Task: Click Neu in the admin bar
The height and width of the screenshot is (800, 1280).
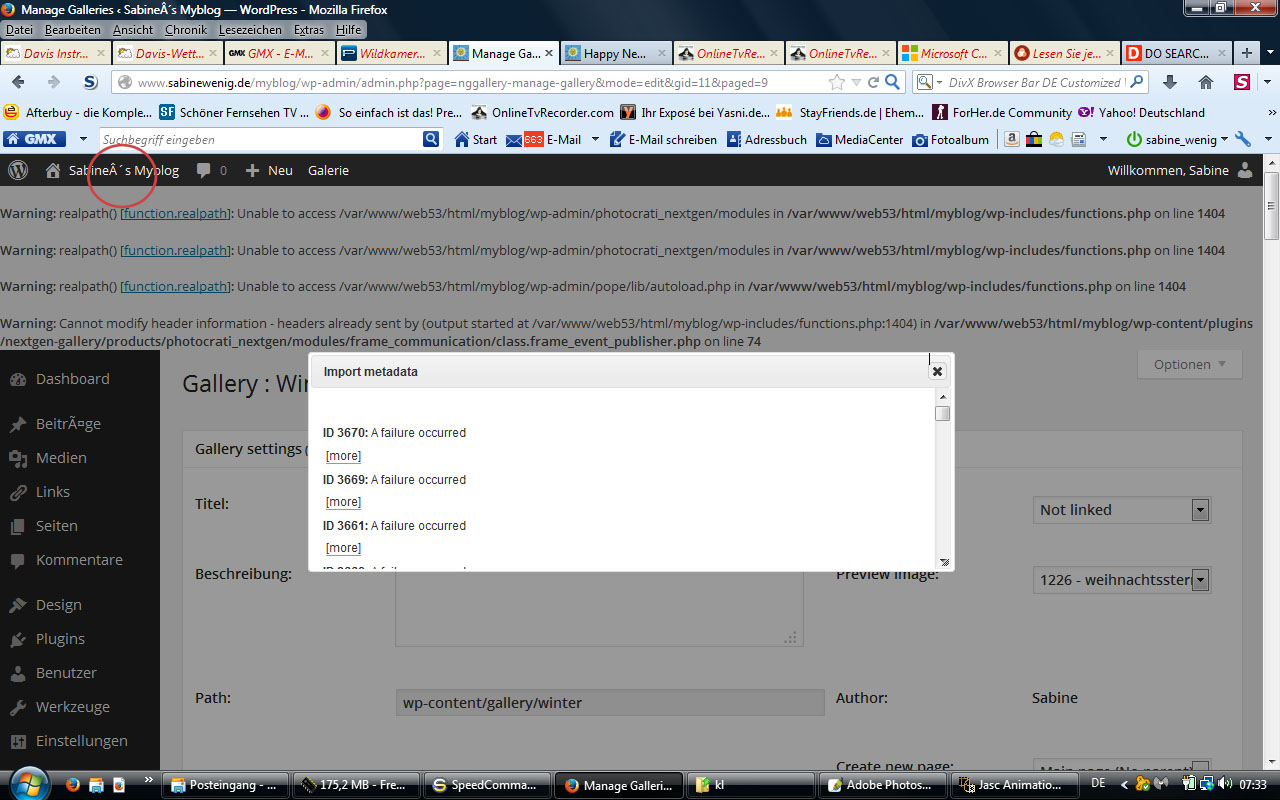Action: [269, 170]
